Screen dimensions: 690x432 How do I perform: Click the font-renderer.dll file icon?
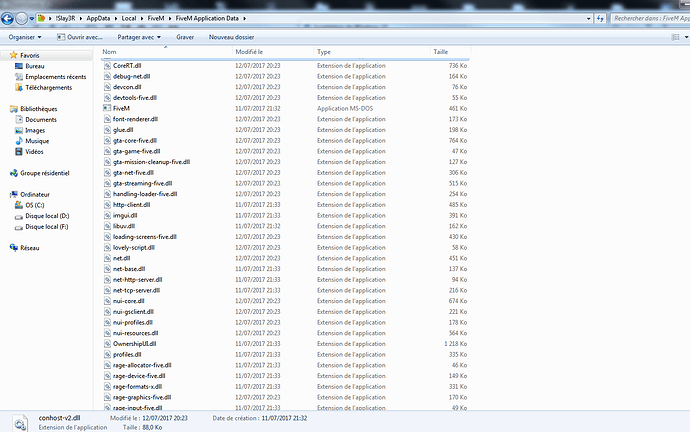click(x=107, y=119)
